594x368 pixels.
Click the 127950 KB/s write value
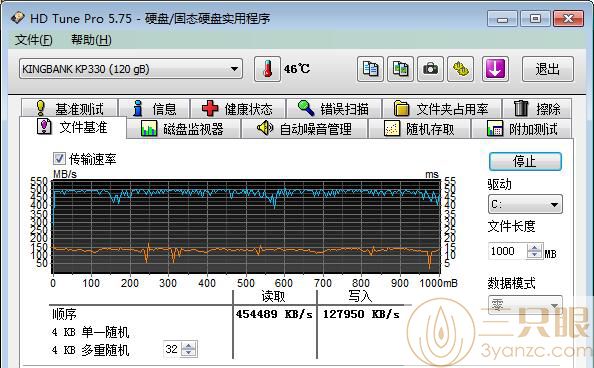(361, 314)
